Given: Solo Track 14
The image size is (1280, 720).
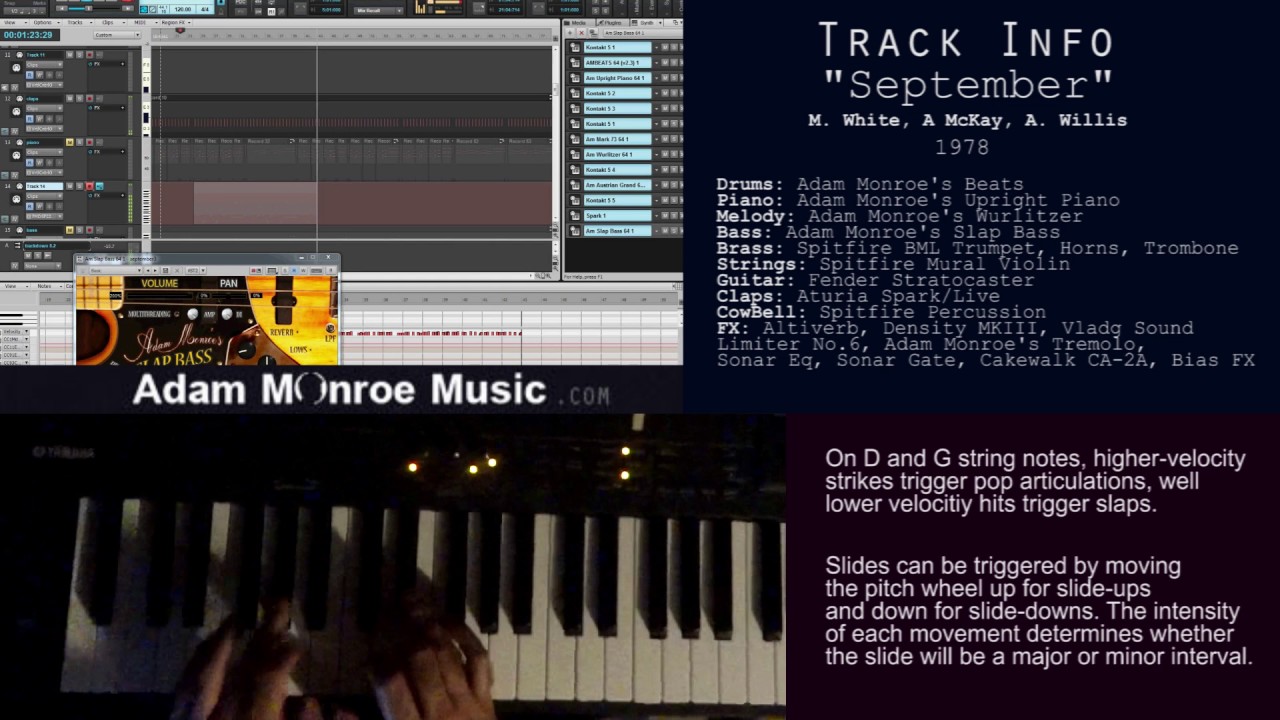Looking at the screenshot, I should [x=79, y=186].
